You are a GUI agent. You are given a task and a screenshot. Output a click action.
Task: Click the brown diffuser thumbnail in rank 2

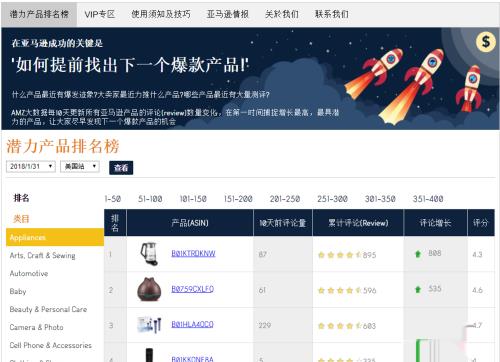(x=149, y=289)
